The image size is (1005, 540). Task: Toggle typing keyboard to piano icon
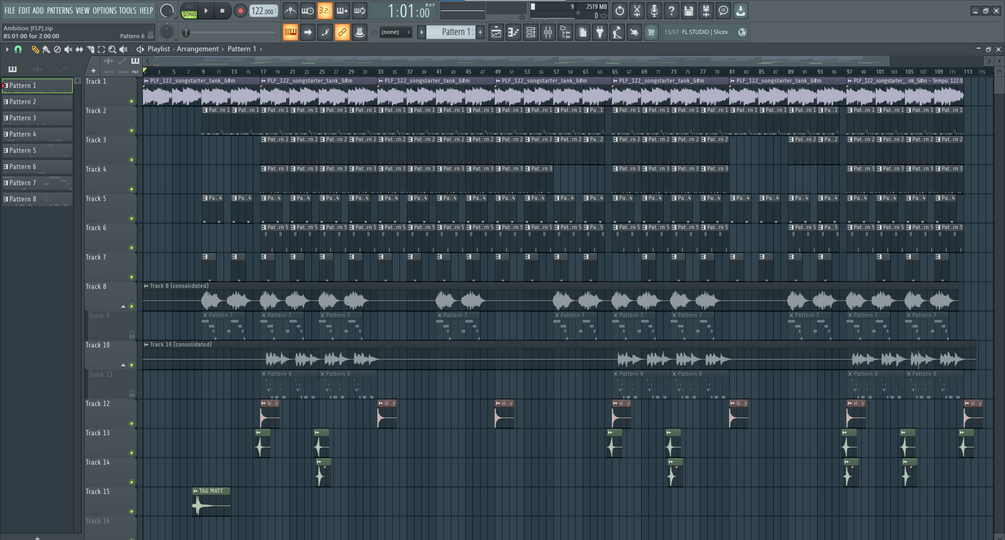290,32
